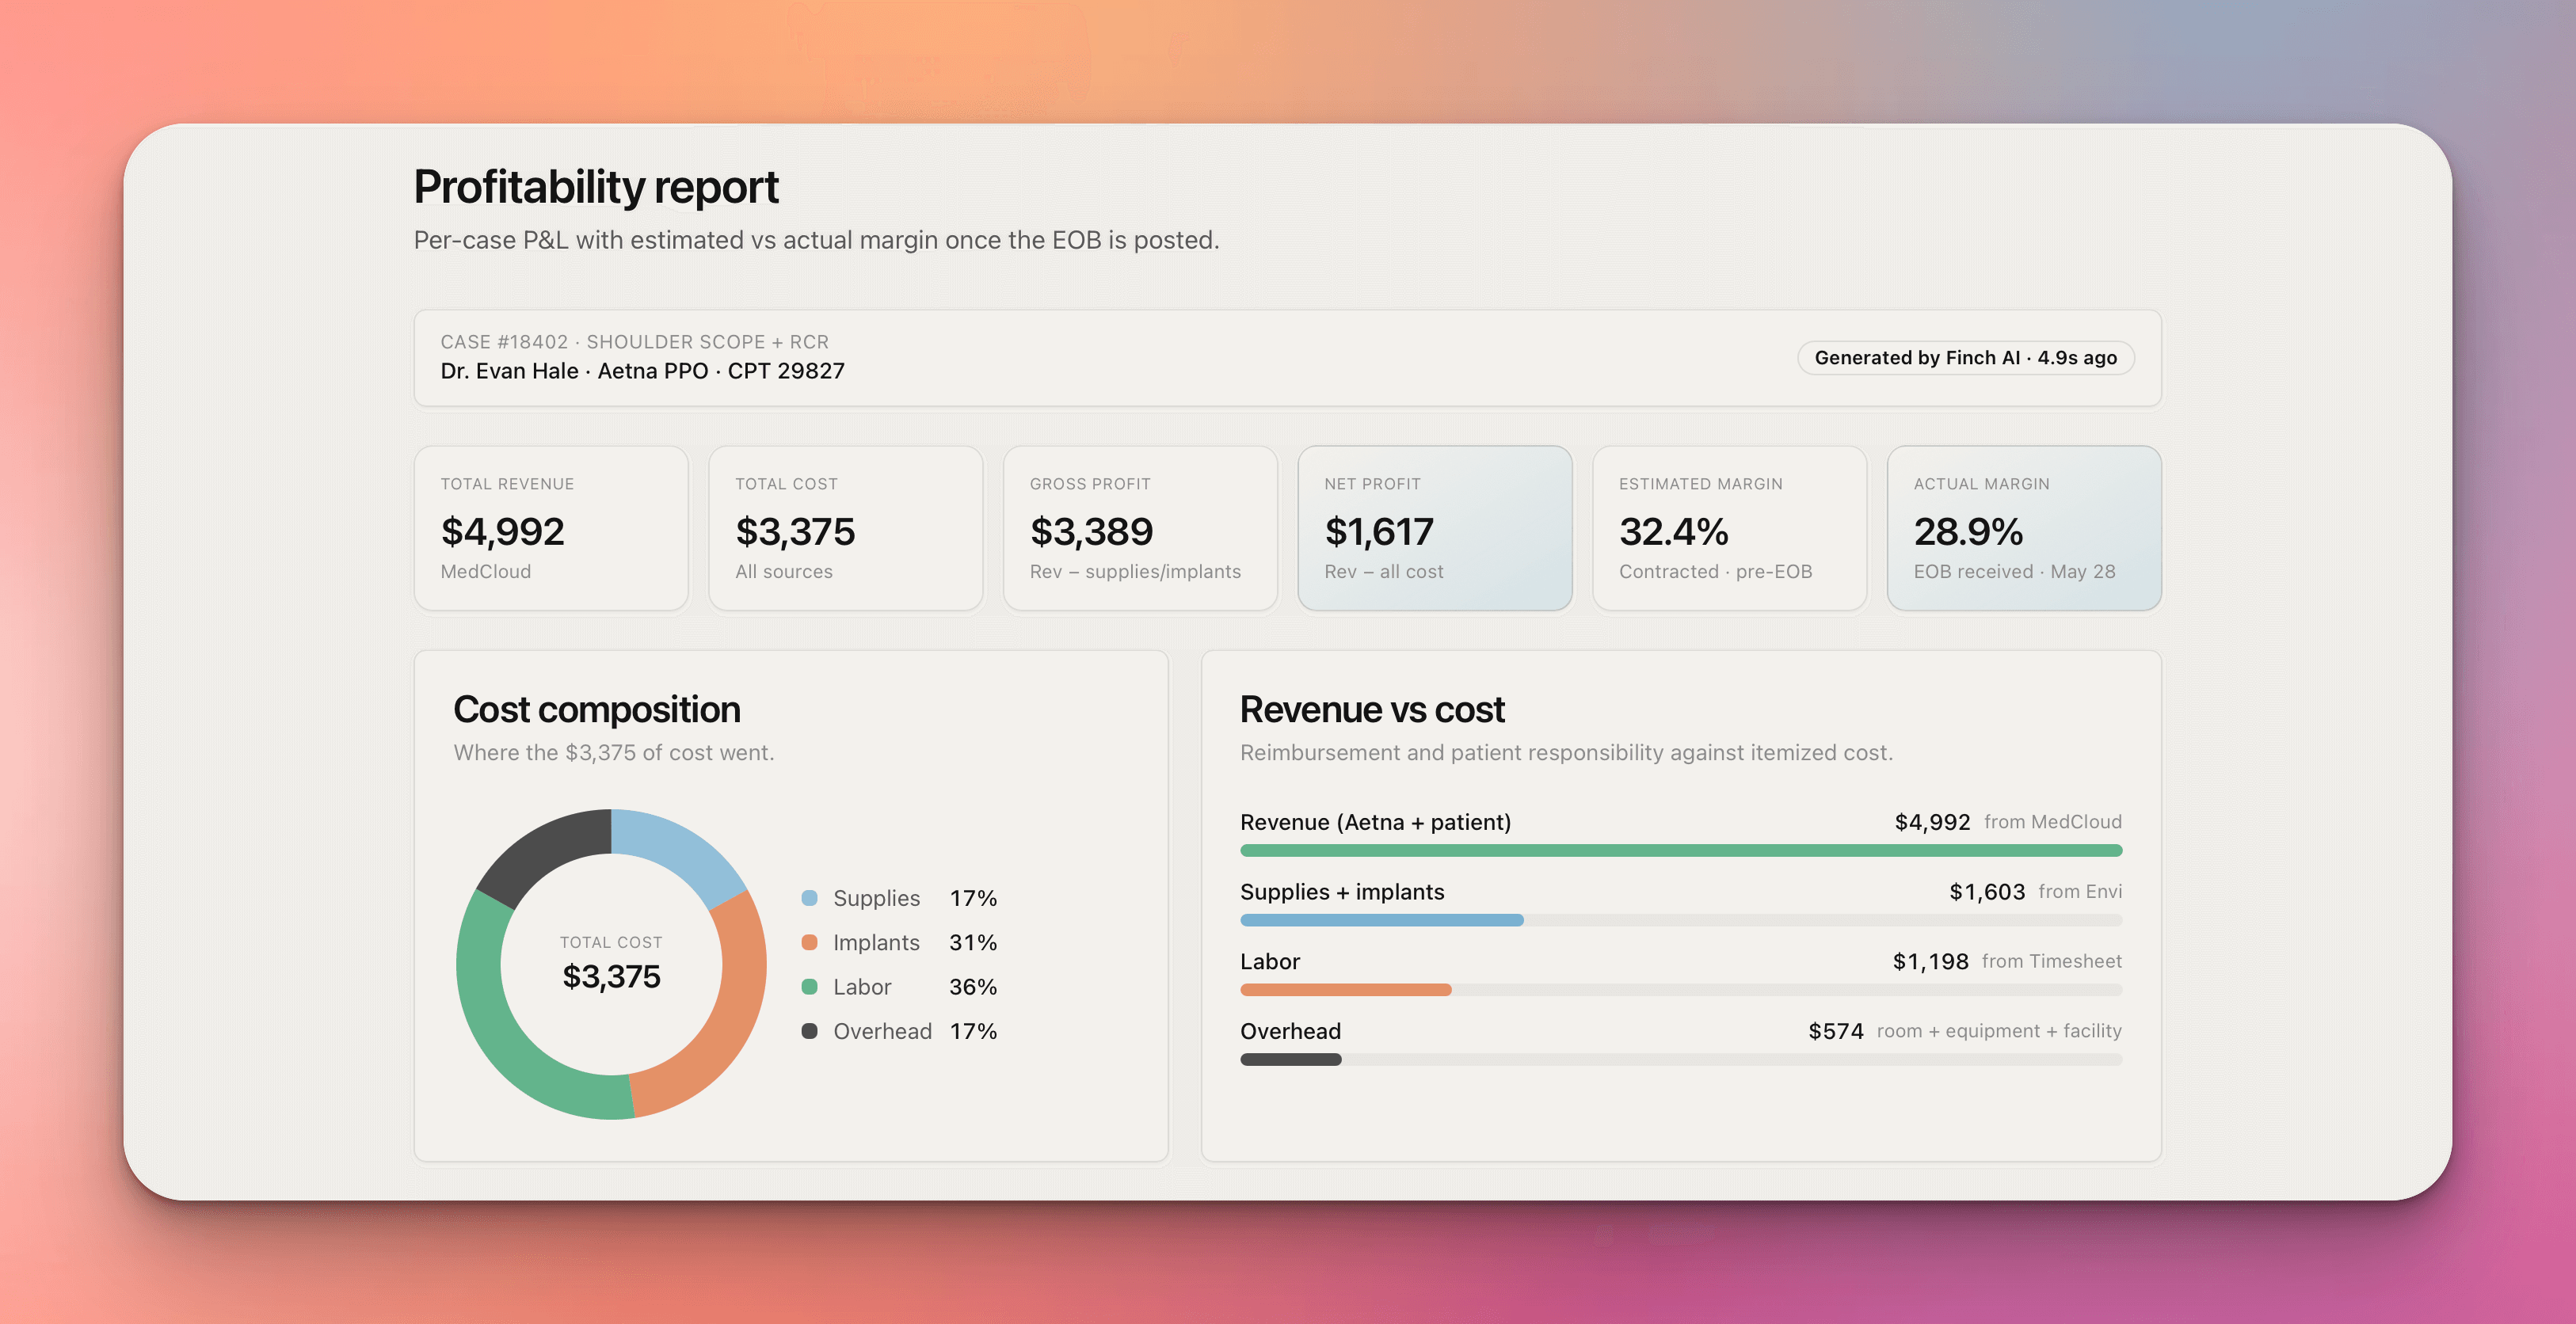Click Dr. Evan Hale · Aetna PPO text
Screen dimensions: 2576x1324
point(575,371)
